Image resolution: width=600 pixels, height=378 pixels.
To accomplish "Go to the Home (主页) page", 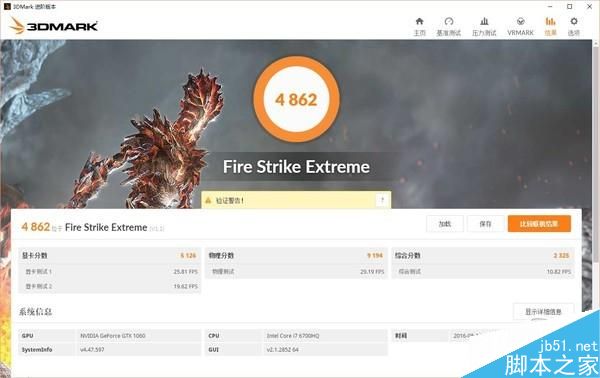I will [x=419, y=27].
